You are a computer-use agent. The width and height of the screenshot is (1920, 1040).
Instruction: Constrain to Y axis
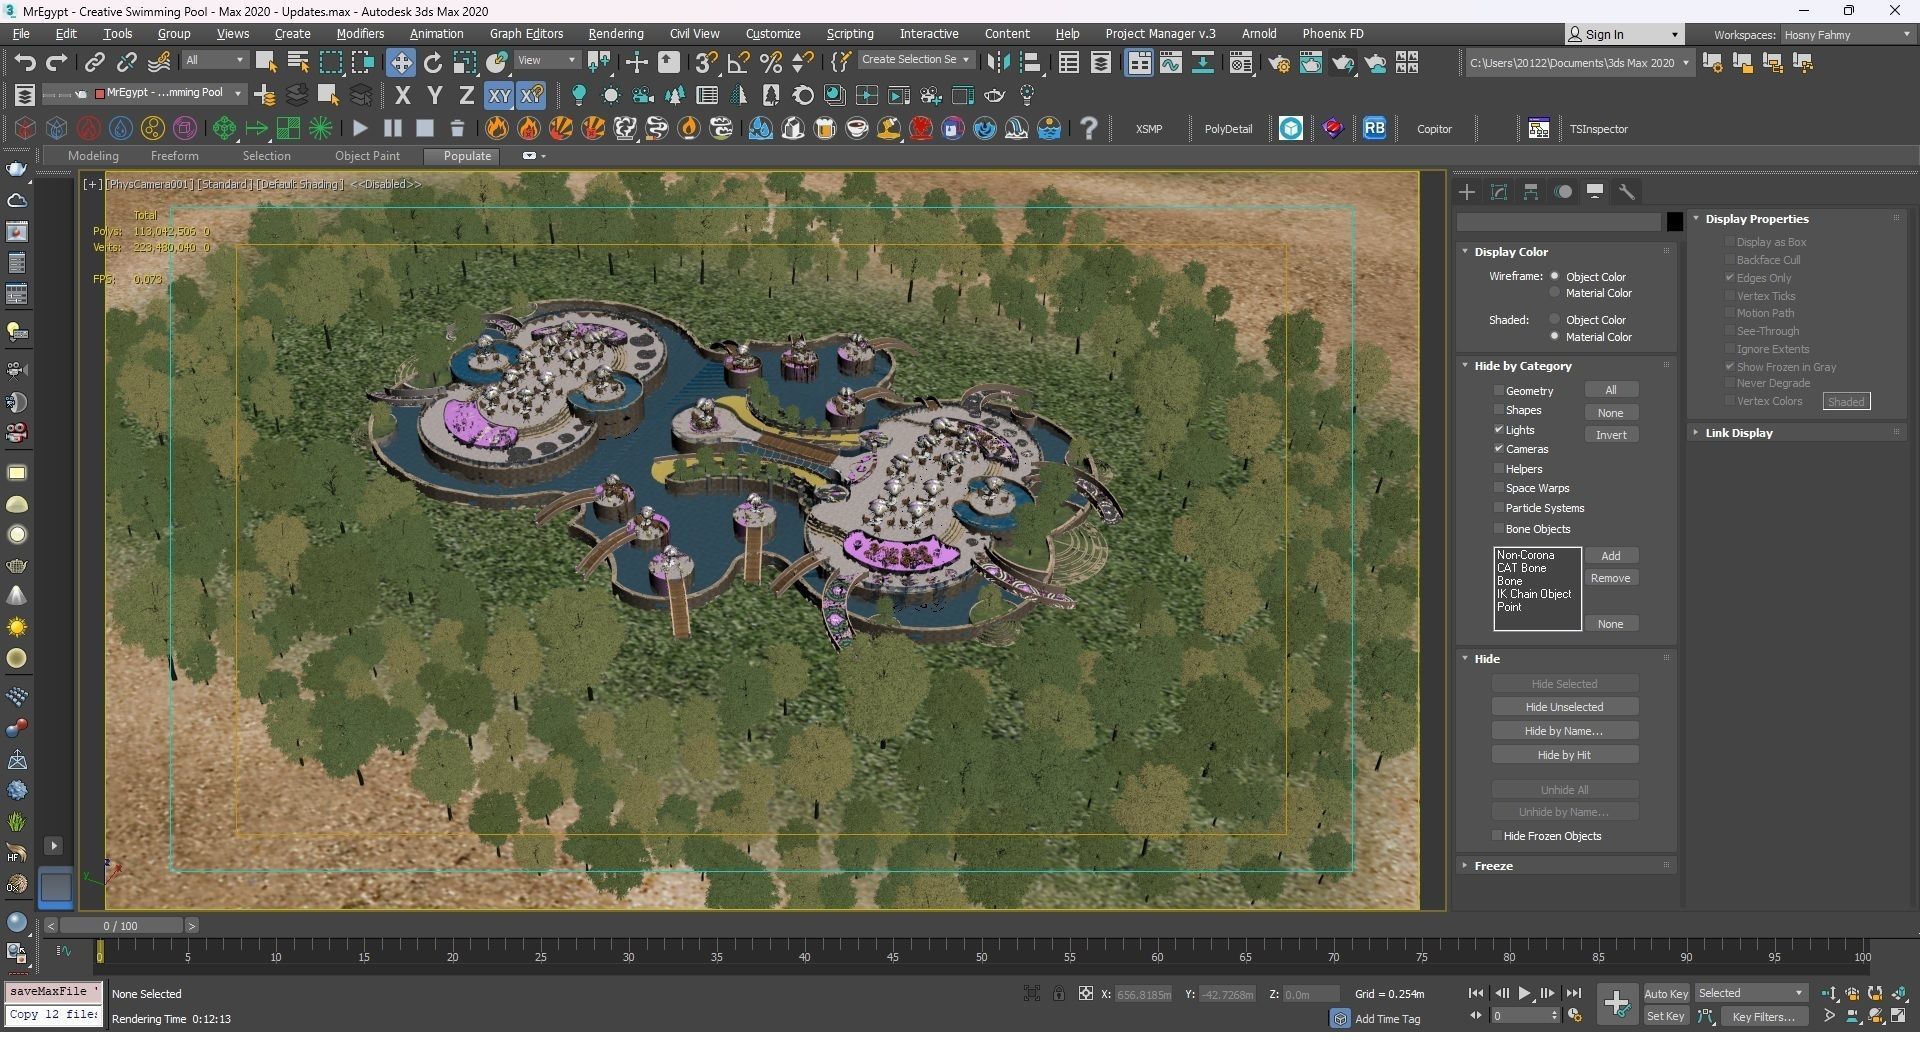pyautogui.click(x=434, y=96)
